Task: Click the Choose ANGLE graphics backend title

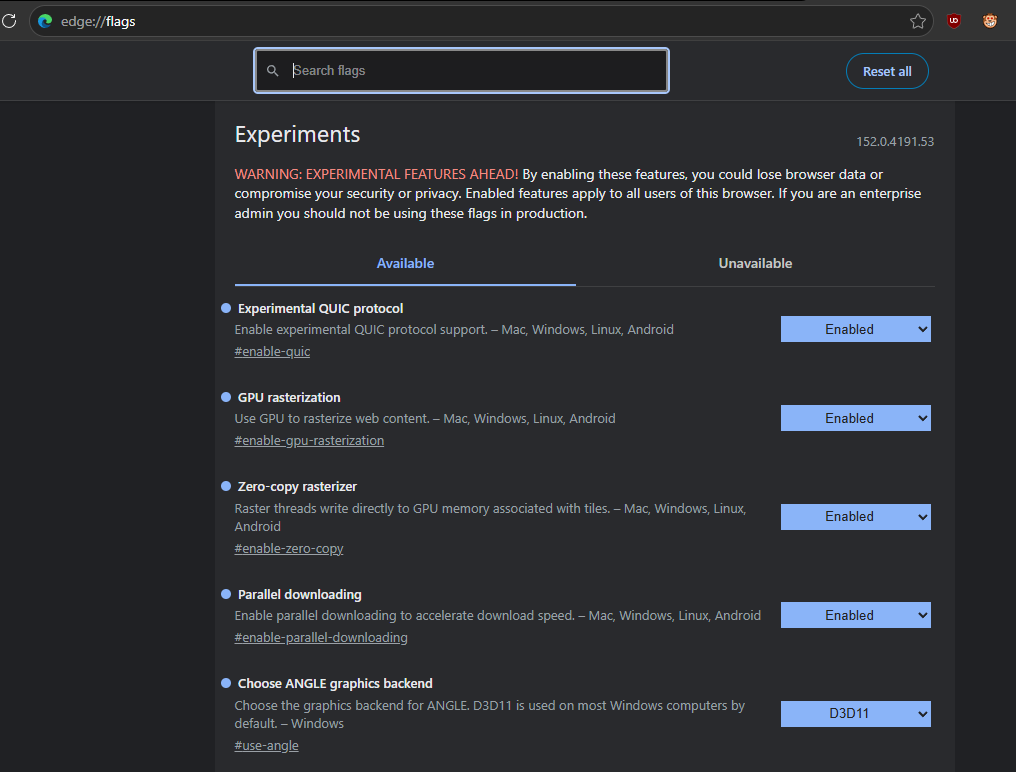Action: [335, 683]
